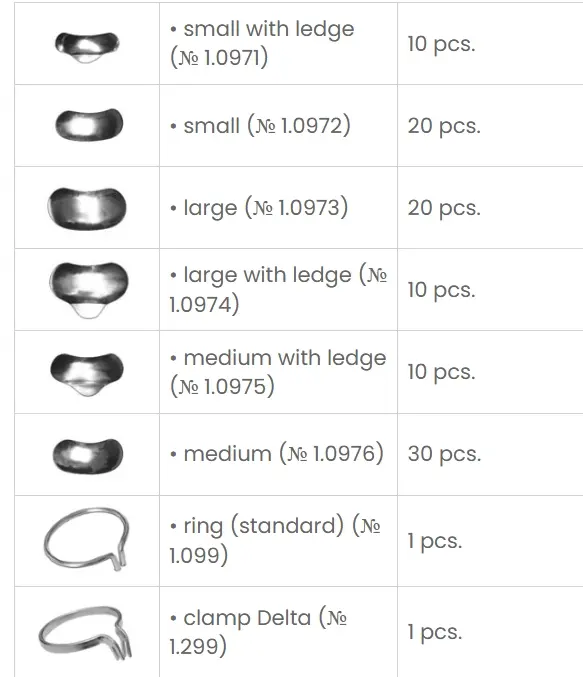This screenshot has height=677, width=583.
Task: Open the large with ledge matrix image
Action: 89,290
